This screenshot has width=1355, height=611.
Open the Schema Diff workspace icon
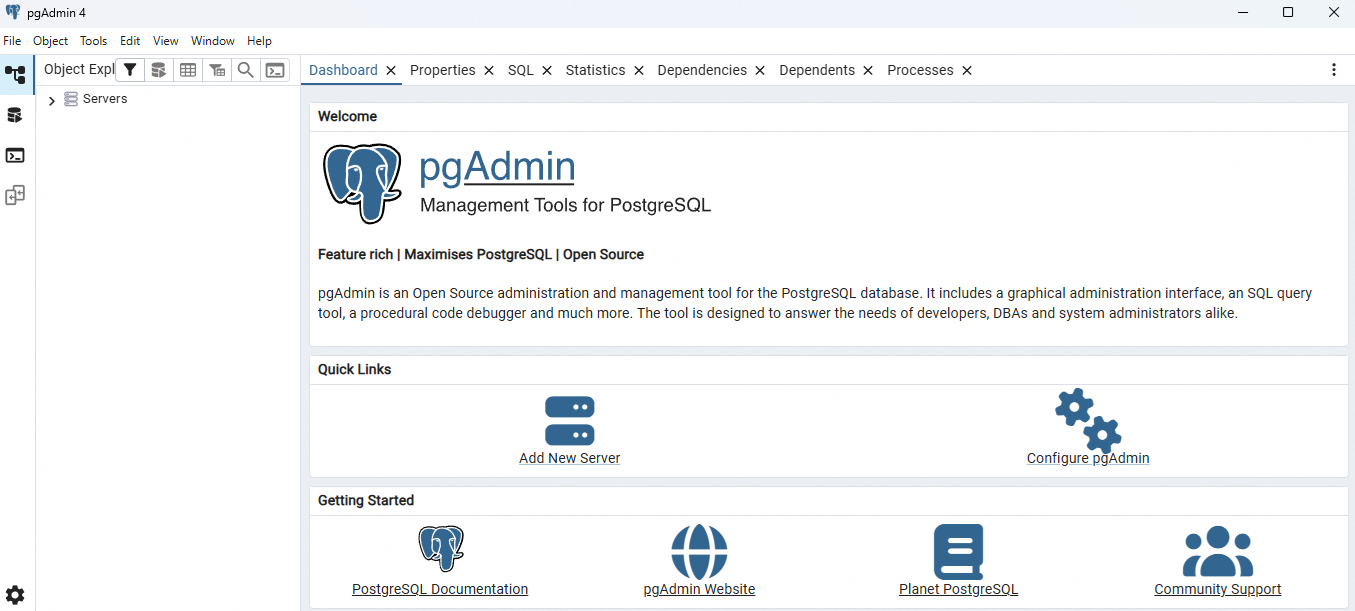point(15,195)
